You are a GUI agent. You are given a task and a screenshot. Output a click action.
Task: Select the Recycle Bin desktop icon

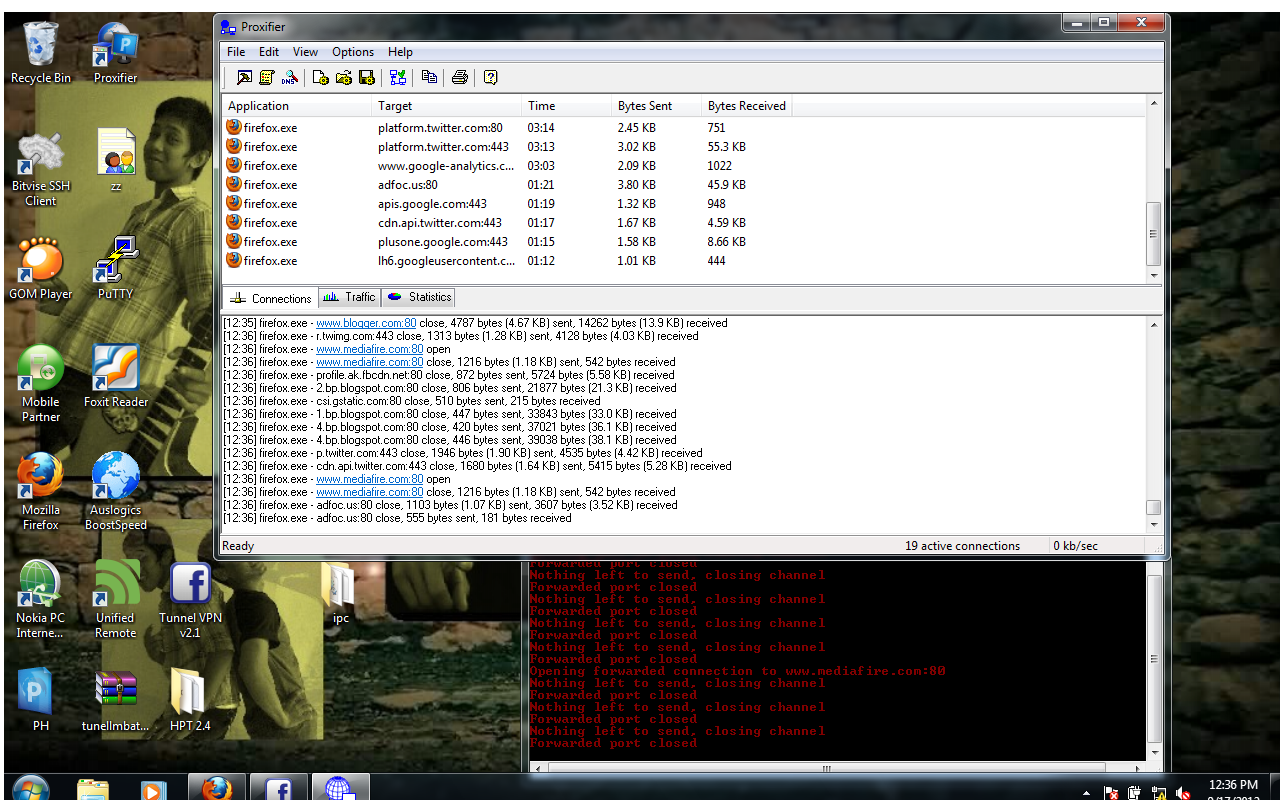coord(41,54)
